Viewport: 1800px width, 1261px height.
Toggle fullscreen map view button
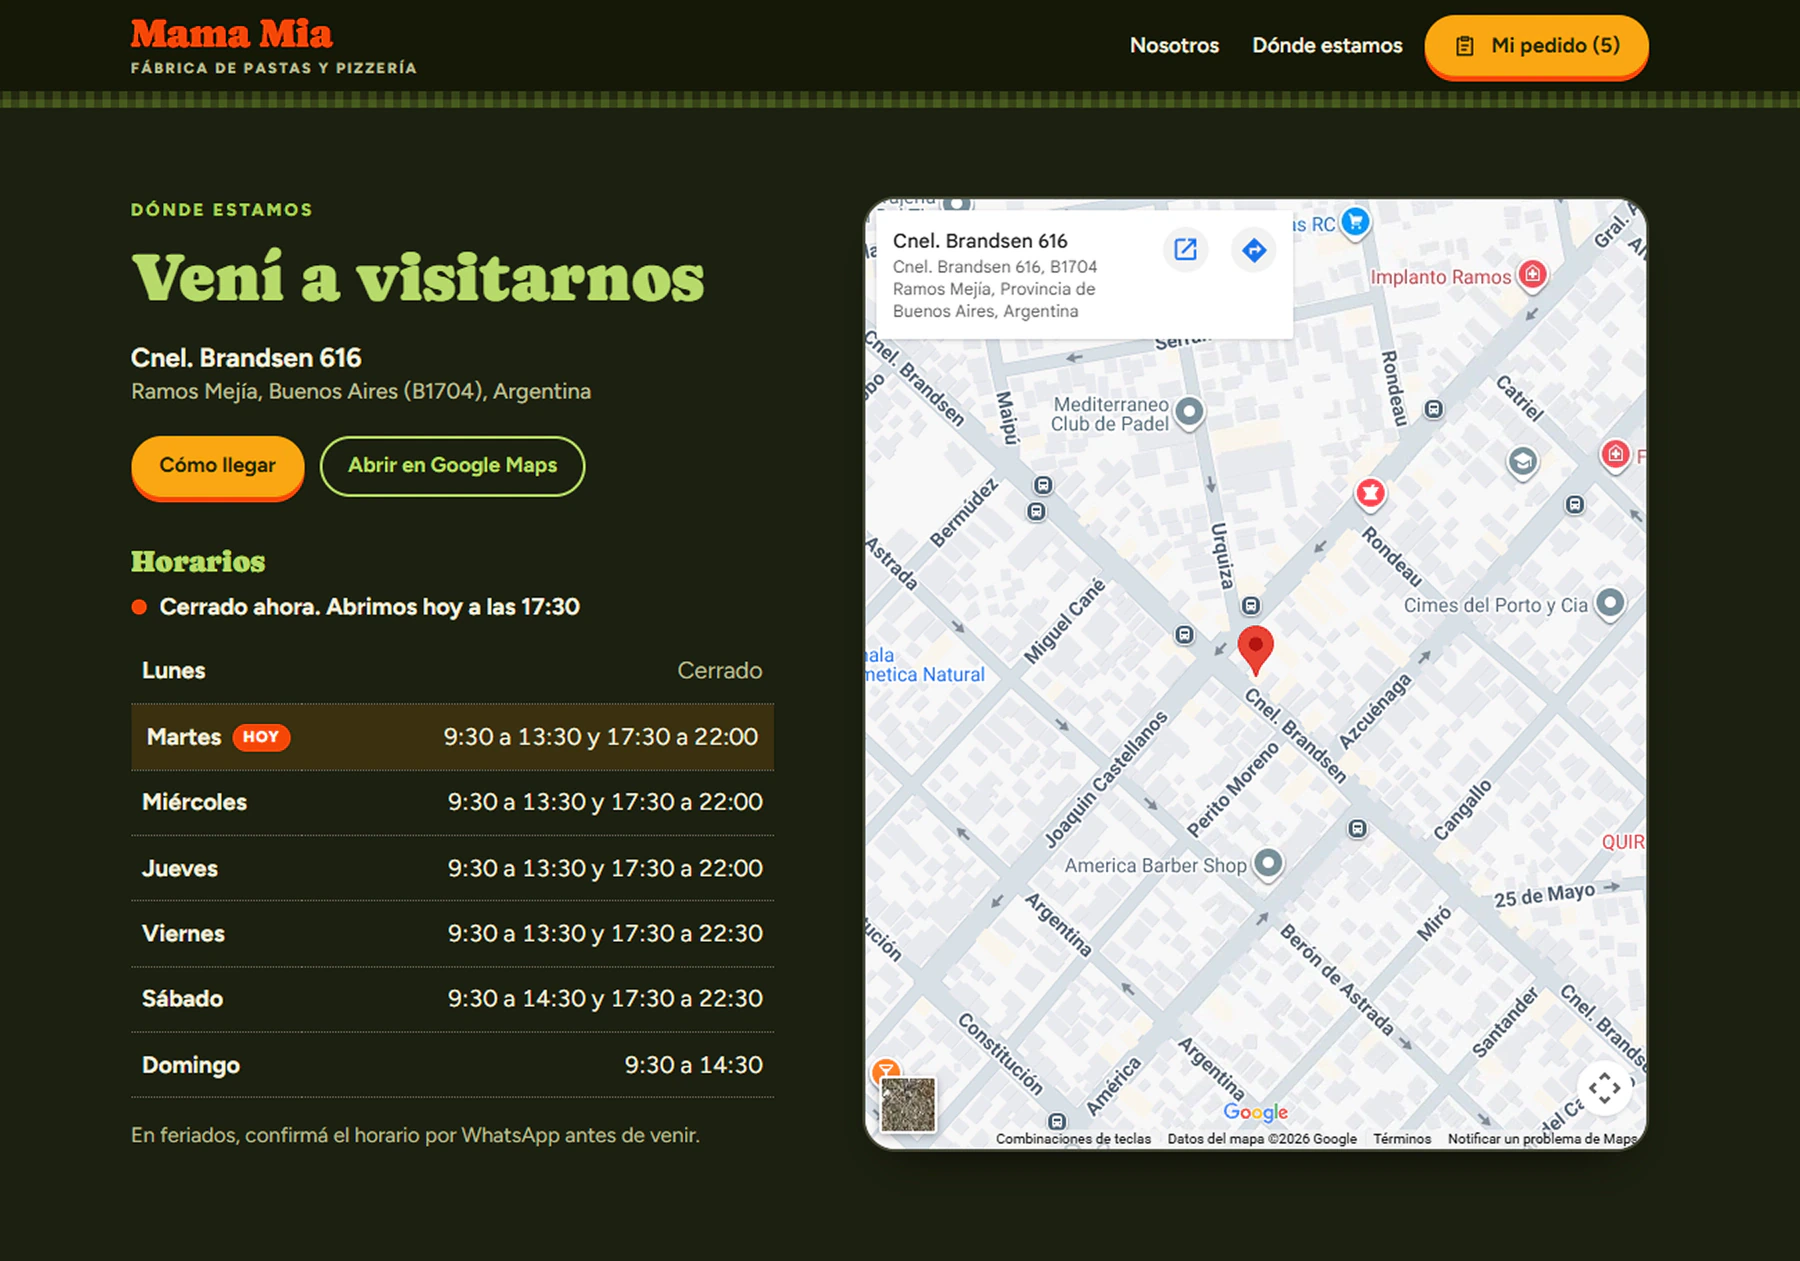(1604, 1088)
